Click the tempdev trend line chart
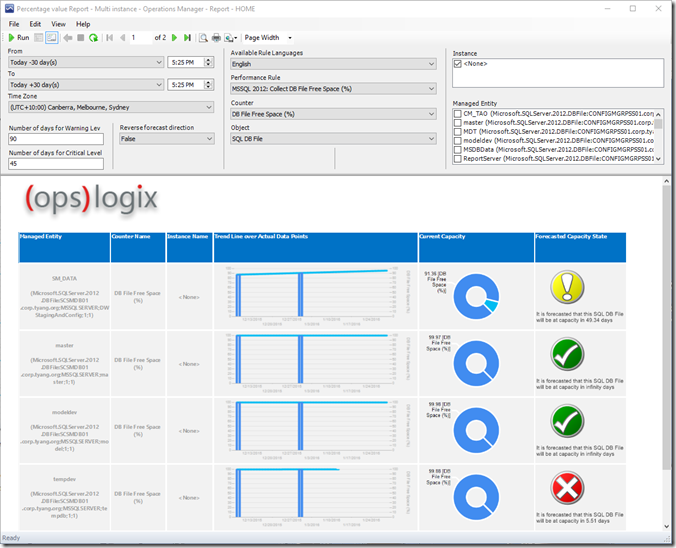The width and height of the screenshot is (676, 548). point(316,497)
